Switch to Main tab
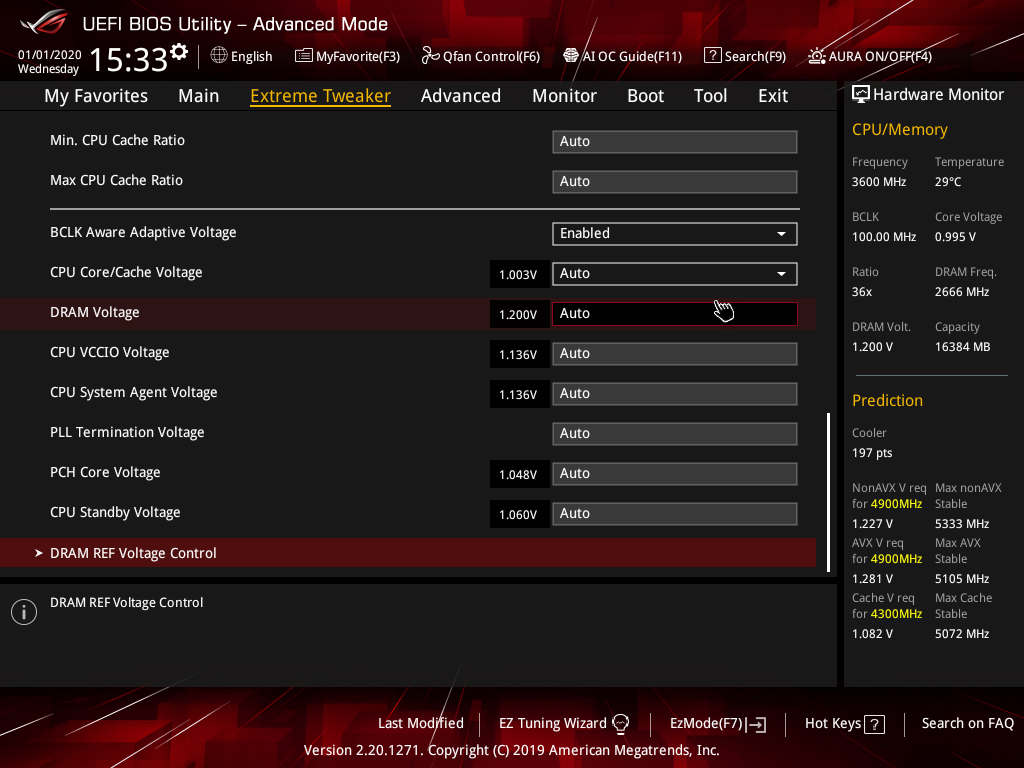Screen dimensions: 1024x768 (x=199, y=96)
